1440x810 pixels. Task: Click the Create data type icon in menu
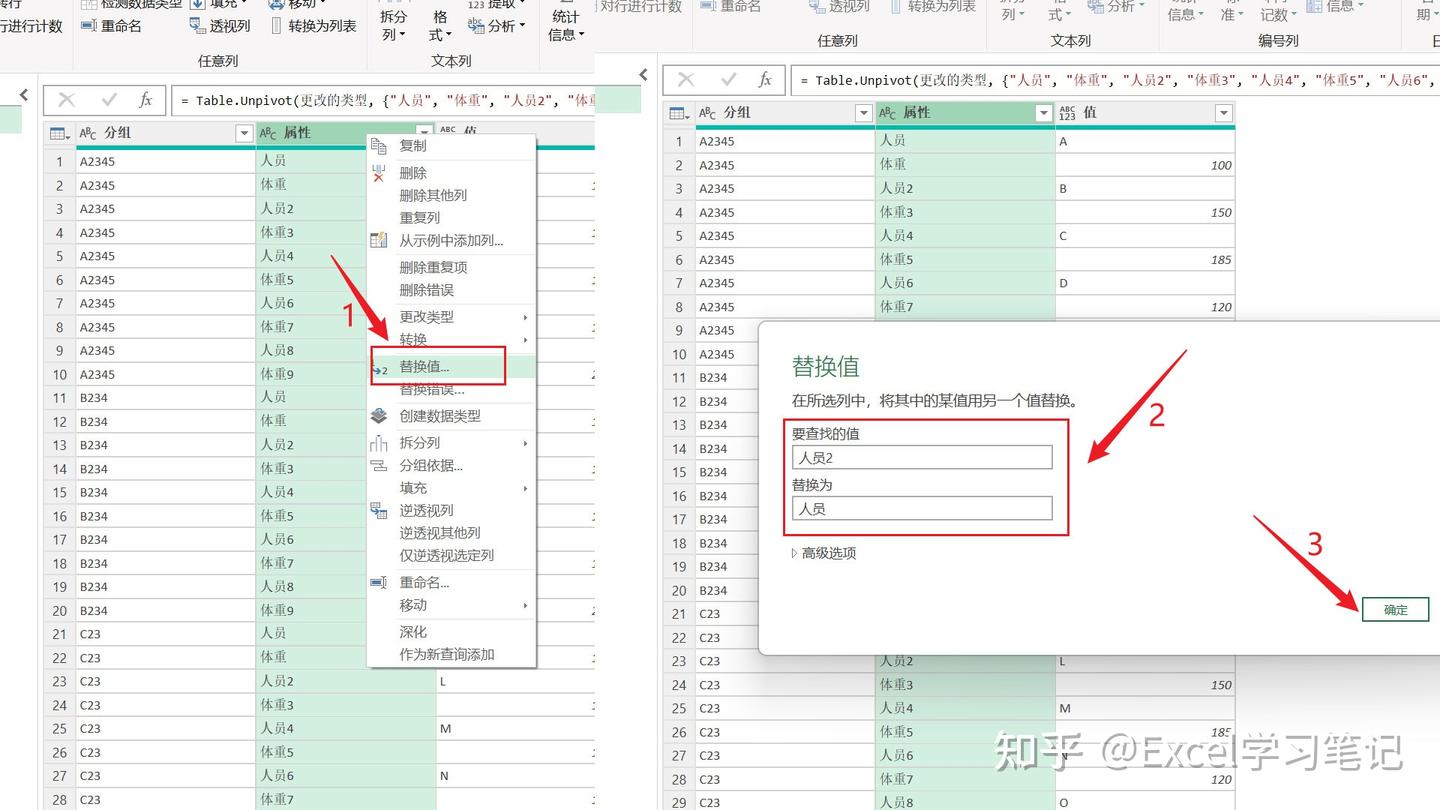coord(379,416)
